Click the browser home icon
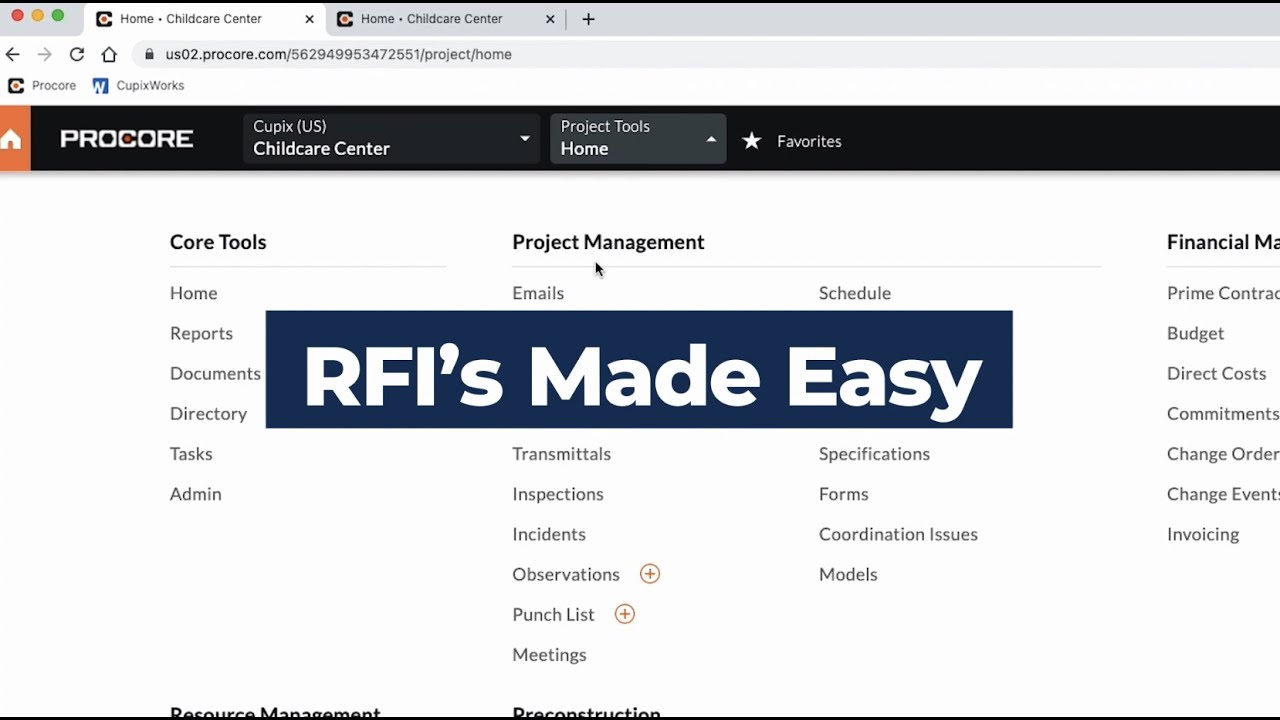 (x=109, y=54)
